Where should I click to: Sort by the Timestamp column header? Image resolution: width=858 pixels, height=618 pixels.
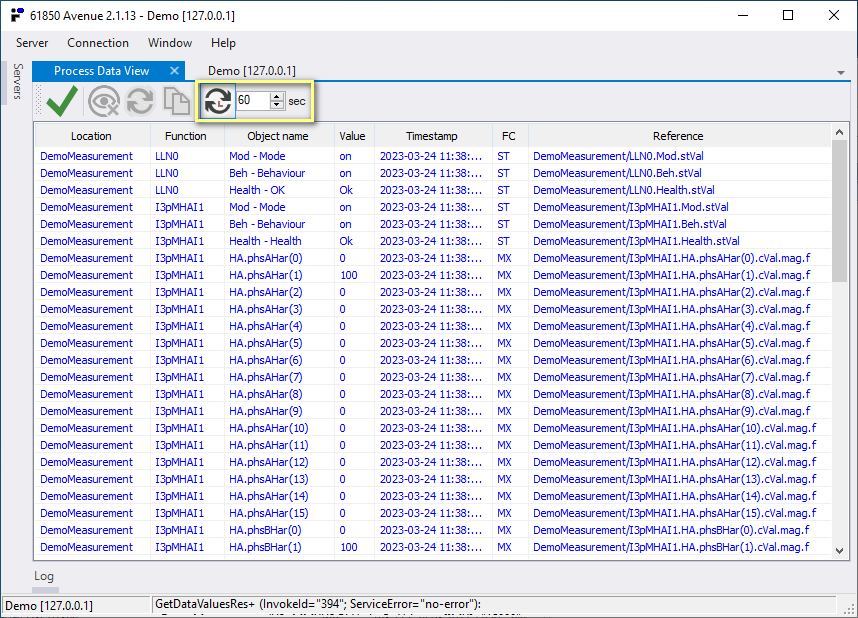pos(432,136)
